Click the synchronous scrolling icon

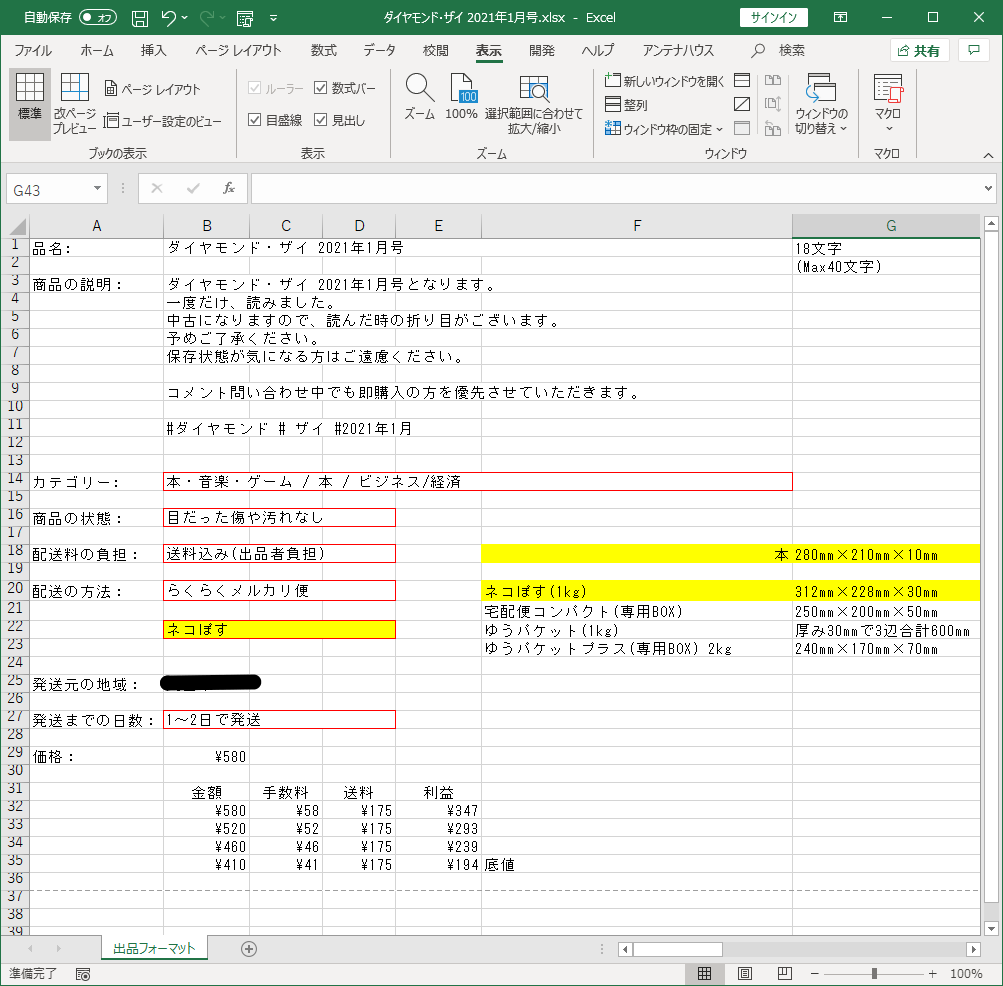point(773,104)
